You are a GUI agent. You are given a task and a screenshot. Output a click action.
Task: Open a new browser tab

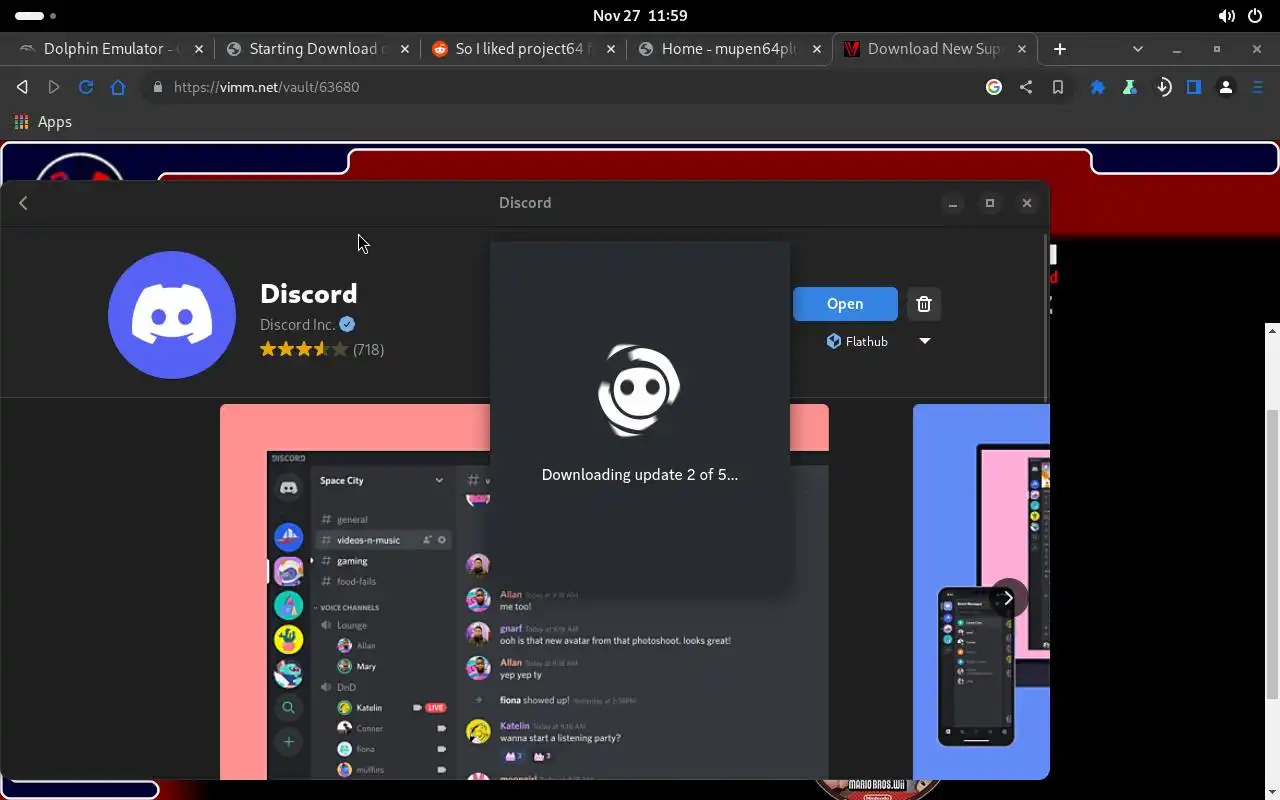pos(1060,49)
